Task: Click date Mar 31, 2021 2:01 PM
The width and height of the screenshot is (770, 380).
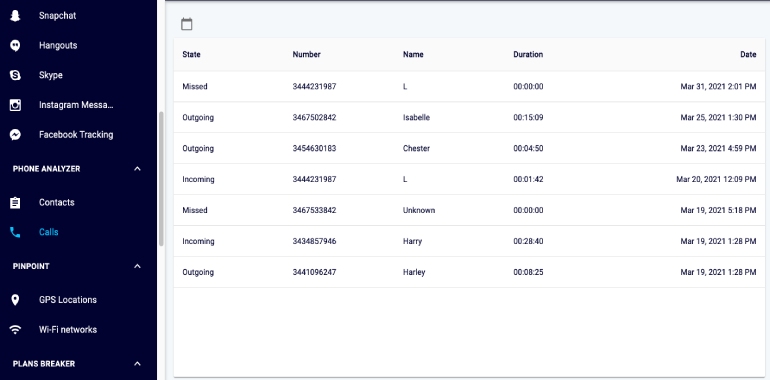Action: point(718,86)
